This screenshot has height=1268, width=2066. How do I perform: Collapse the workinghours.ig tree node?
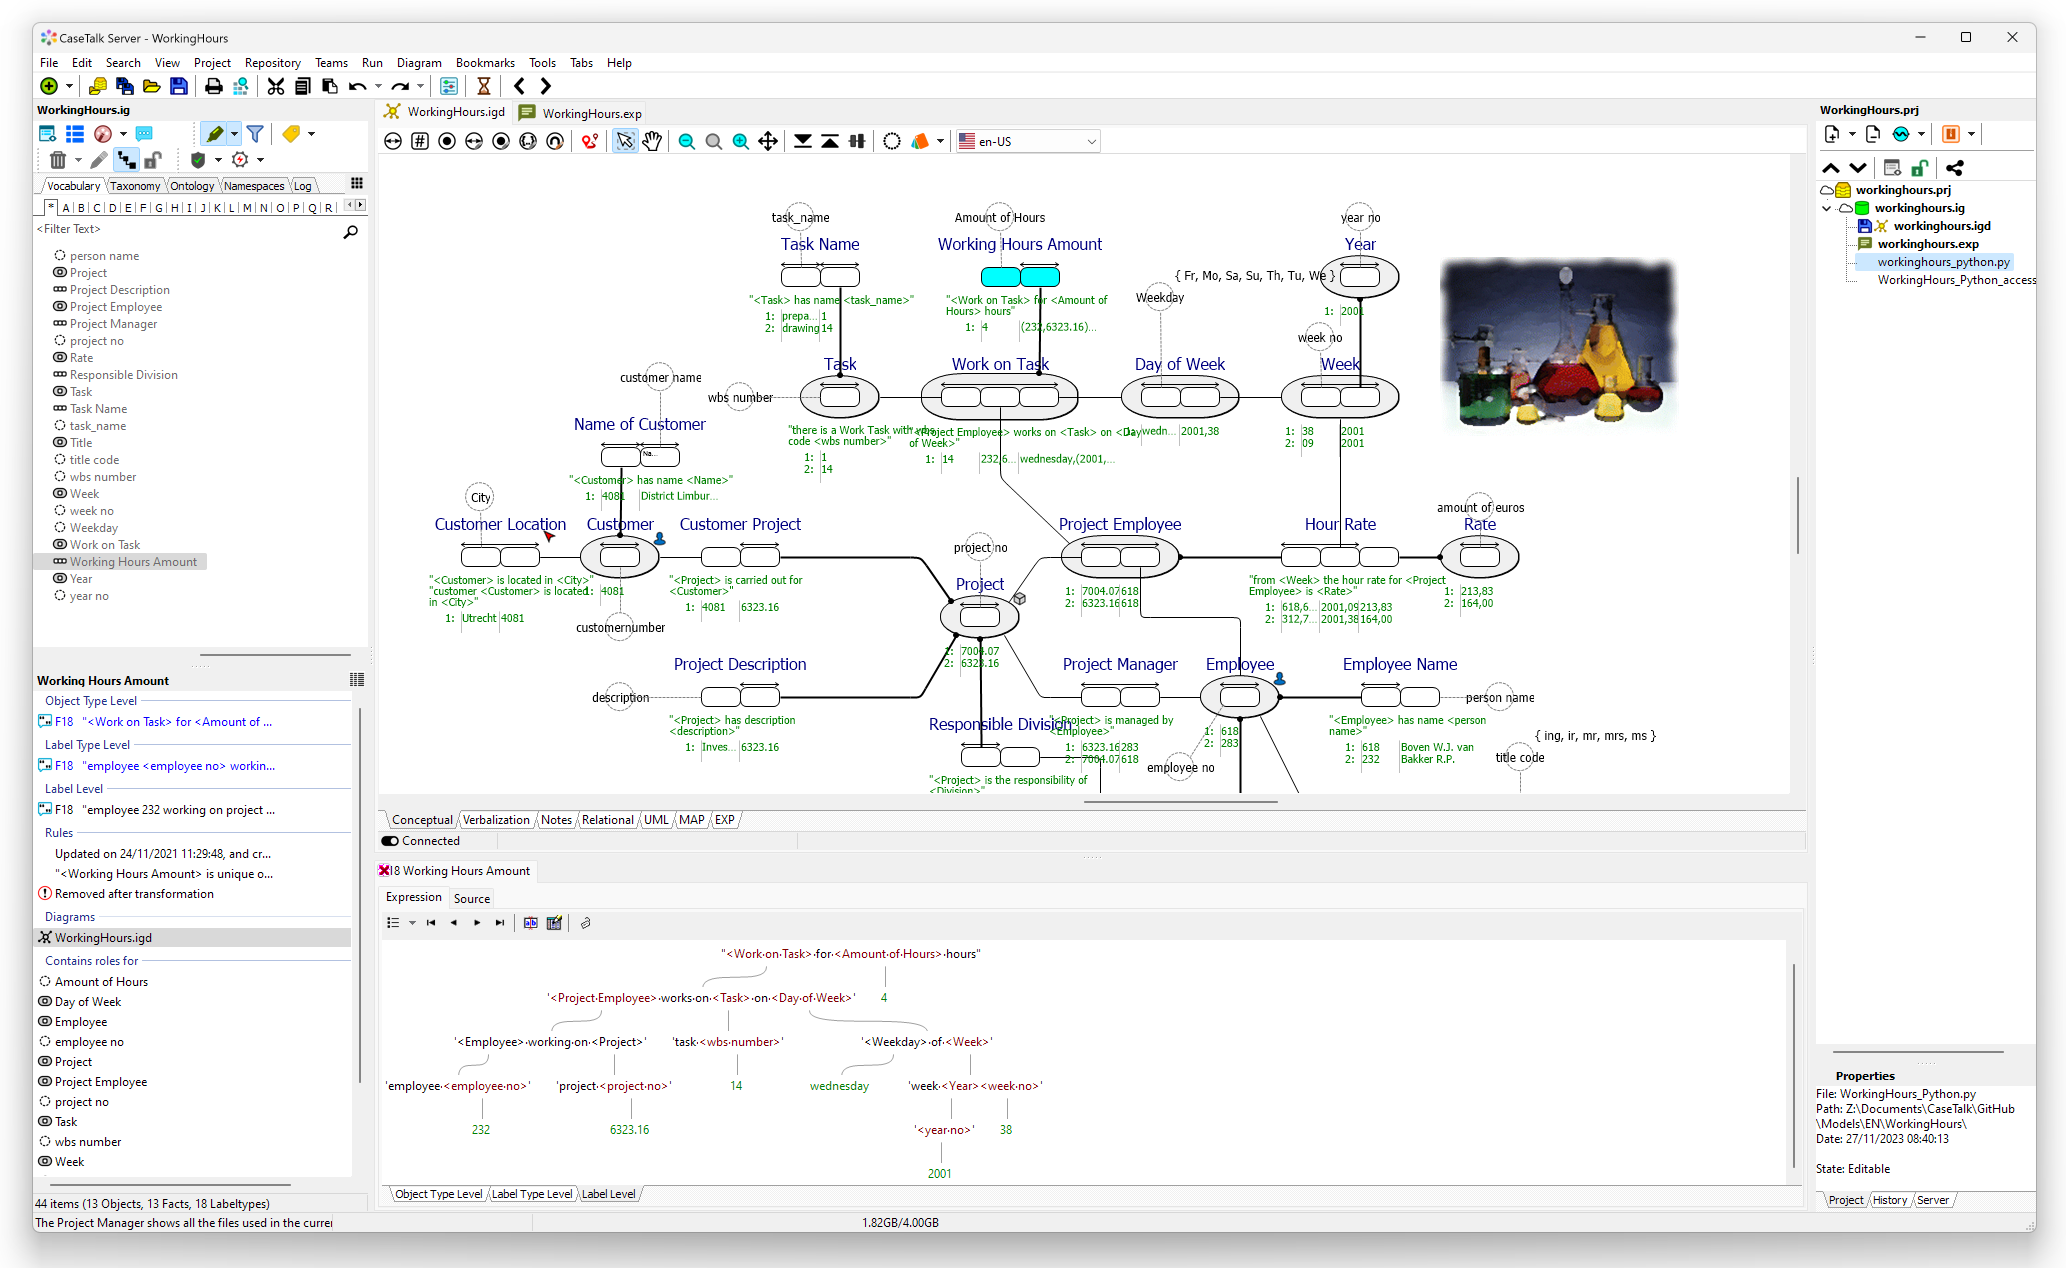pos(1827,208)
